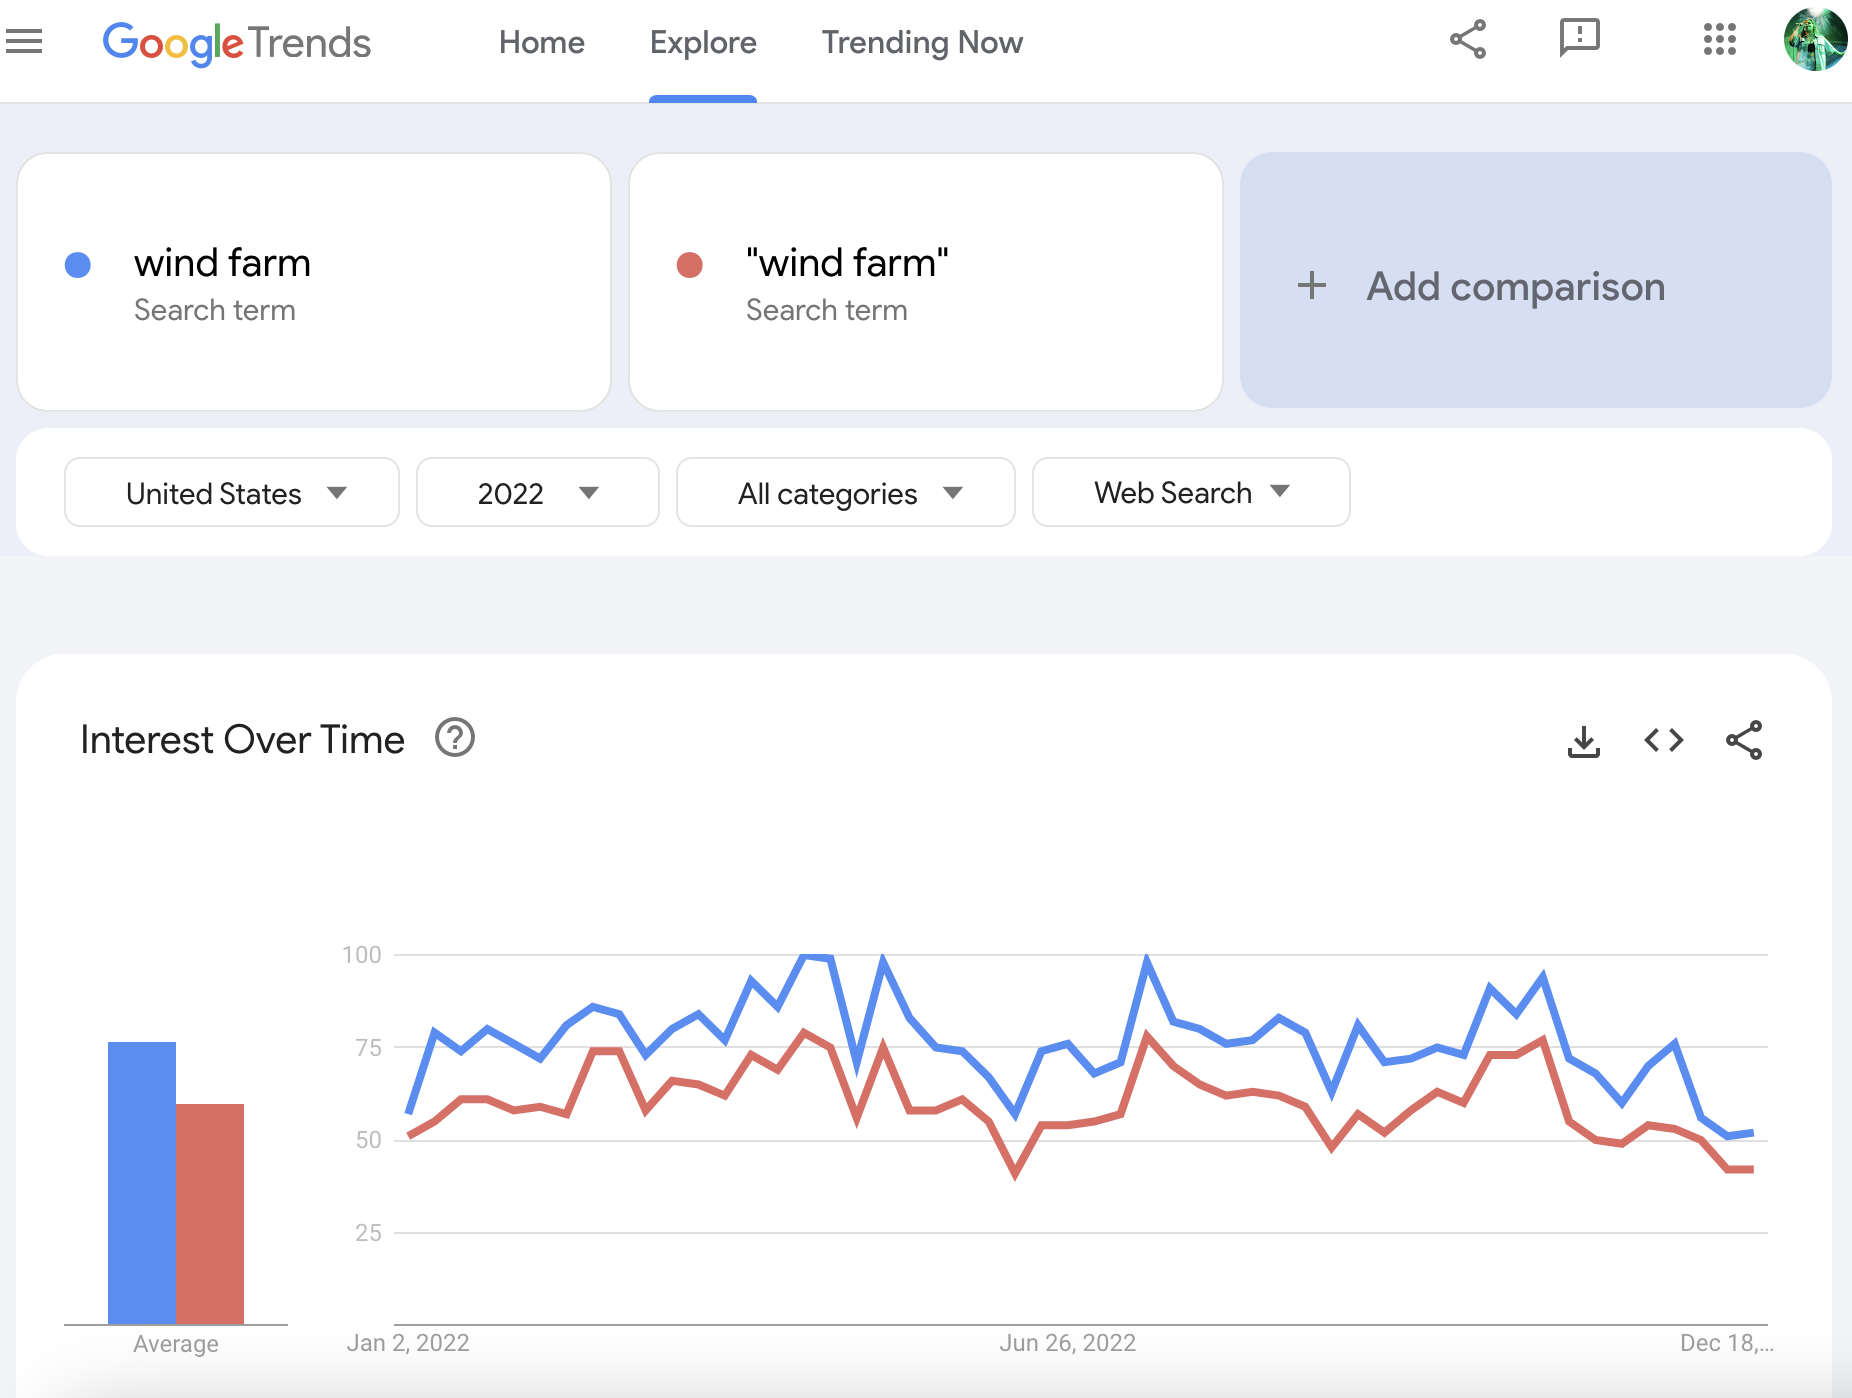Open the Google apps grid

tap(1719, 40)
